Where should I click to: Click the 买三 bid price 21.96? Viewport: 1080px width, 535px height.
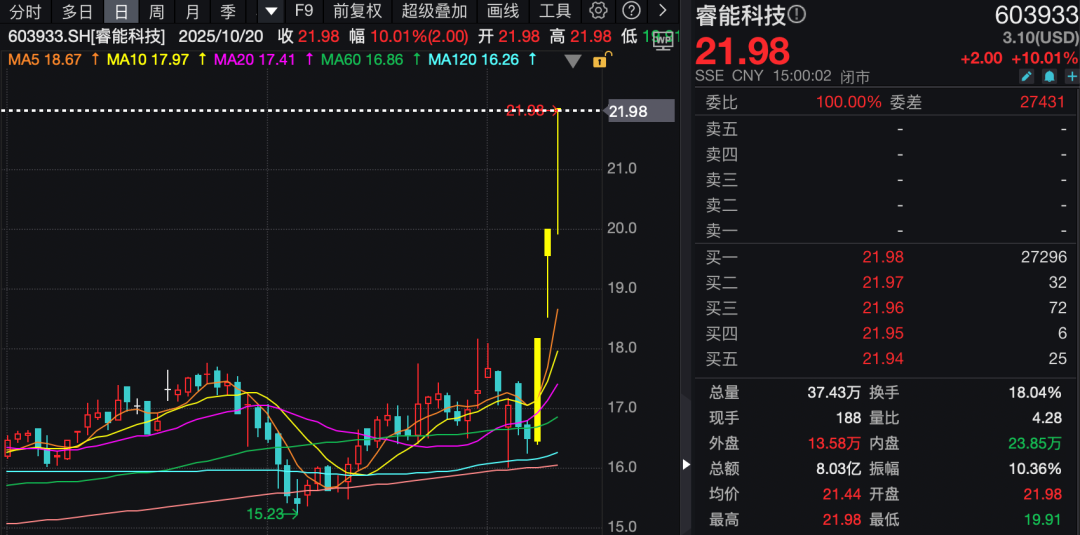(x=883, y=308)
